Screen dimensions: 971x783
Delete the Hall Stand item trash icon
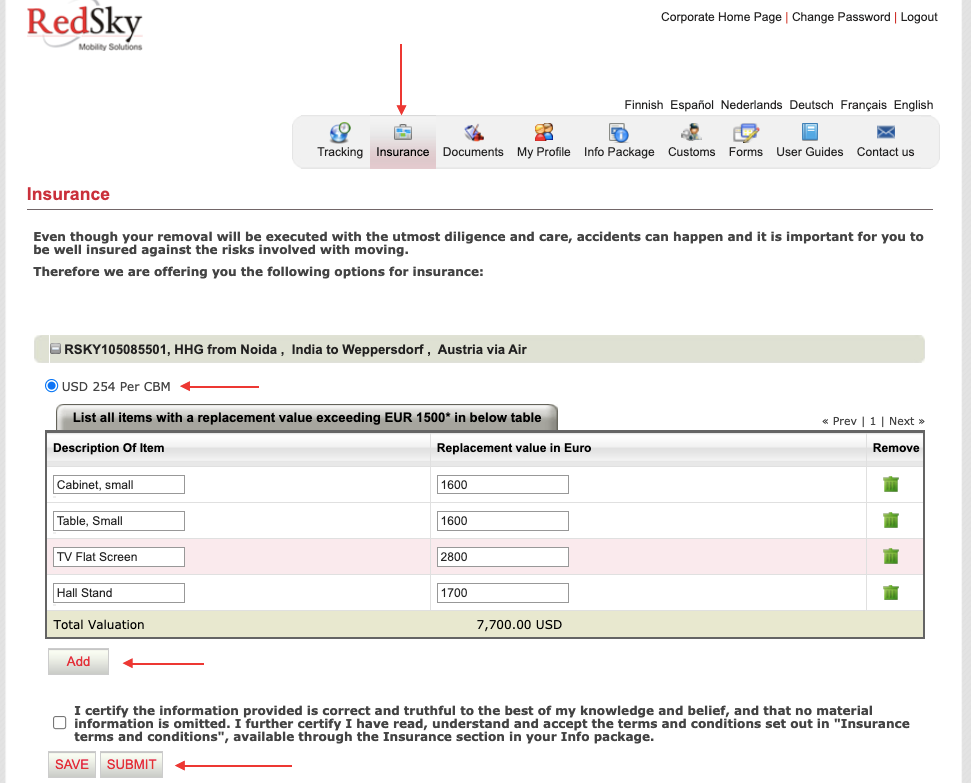[890, 592]
